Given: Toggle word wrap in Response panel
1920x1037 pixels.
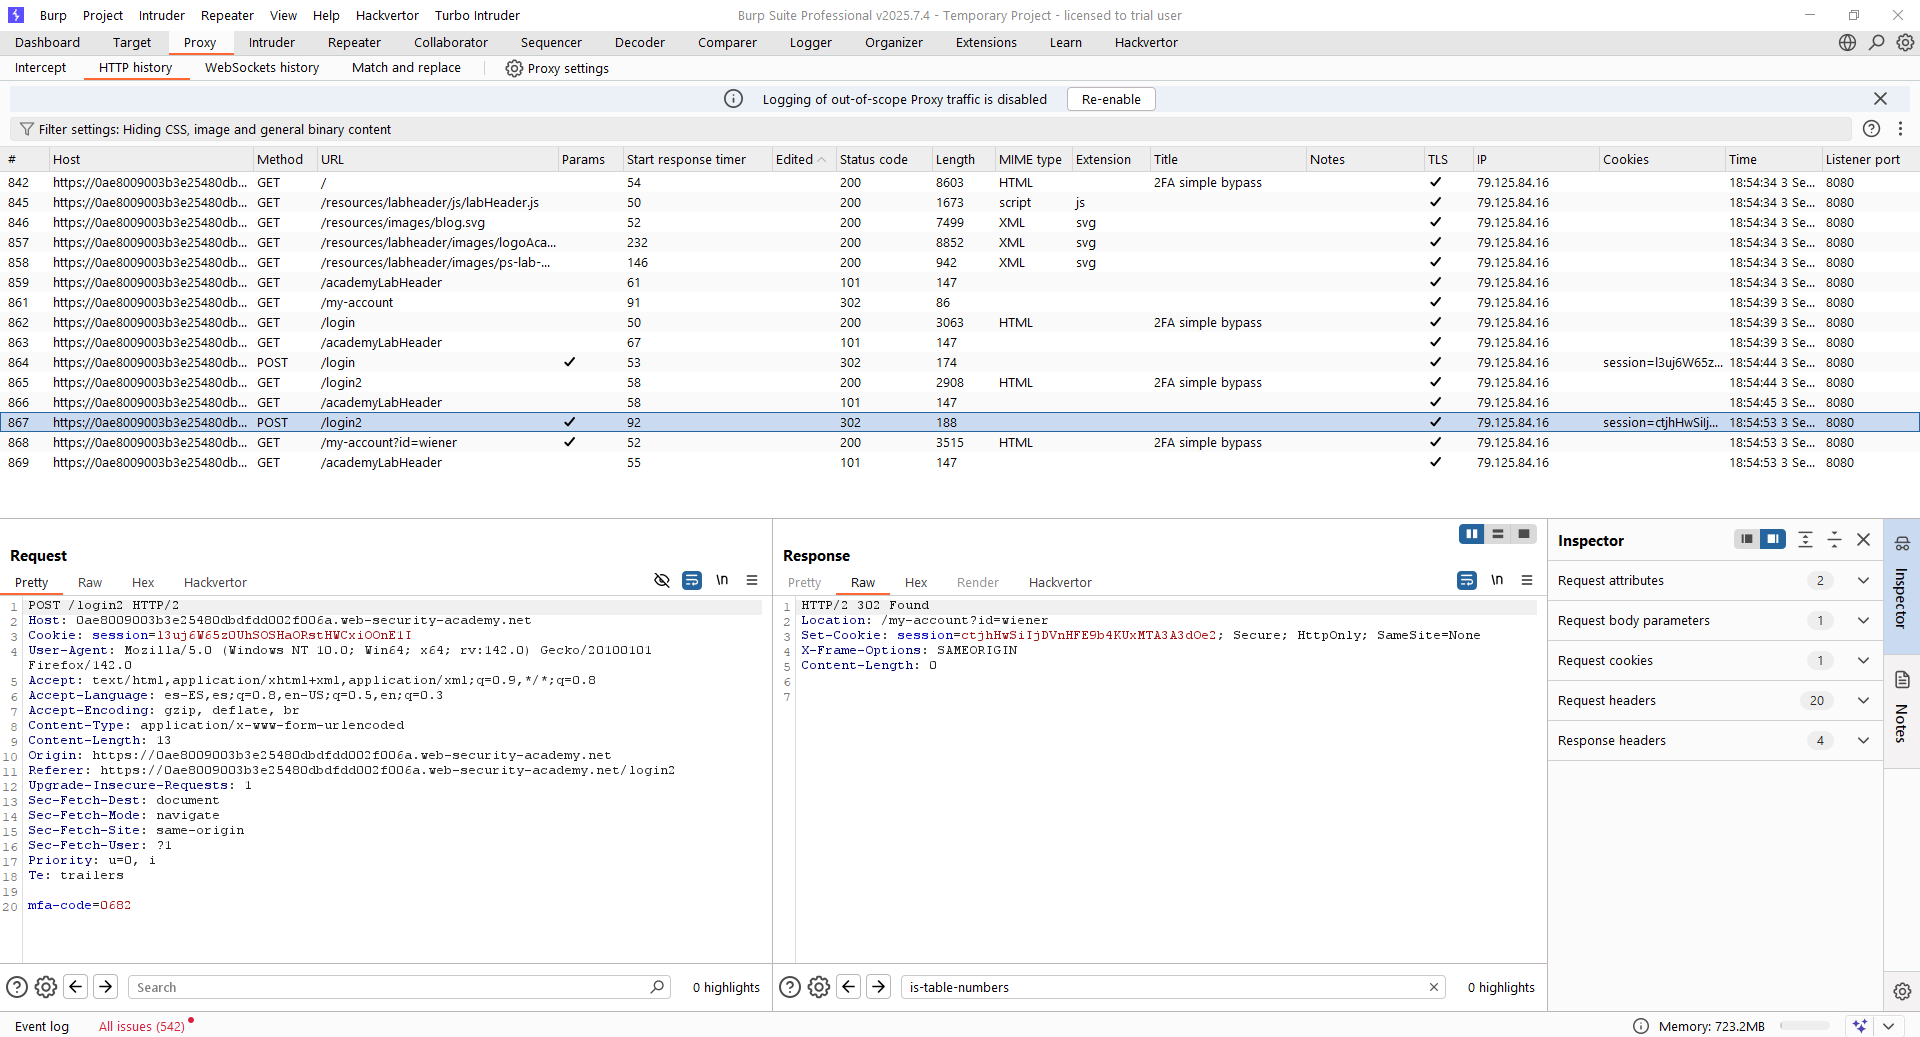Looking at the screenshot, I should 1466,580.
